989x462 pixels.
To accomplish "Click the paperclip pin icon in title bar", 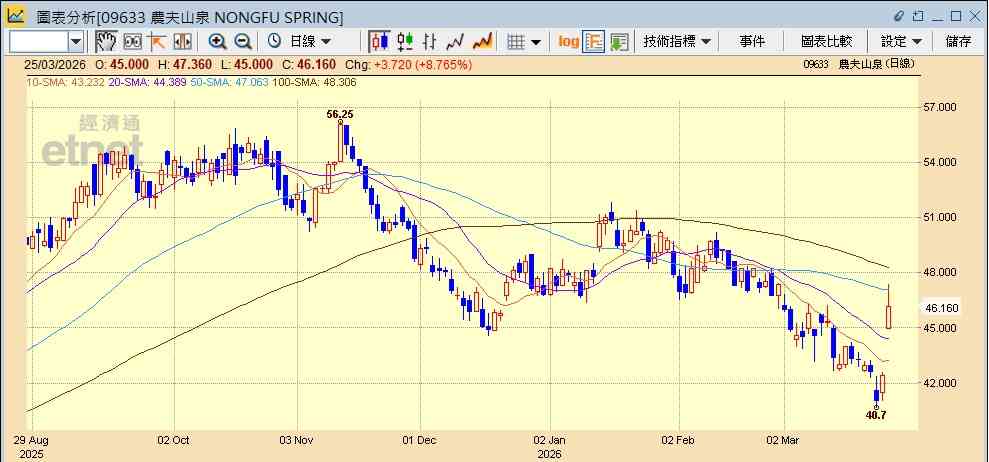I will point(899,15).
